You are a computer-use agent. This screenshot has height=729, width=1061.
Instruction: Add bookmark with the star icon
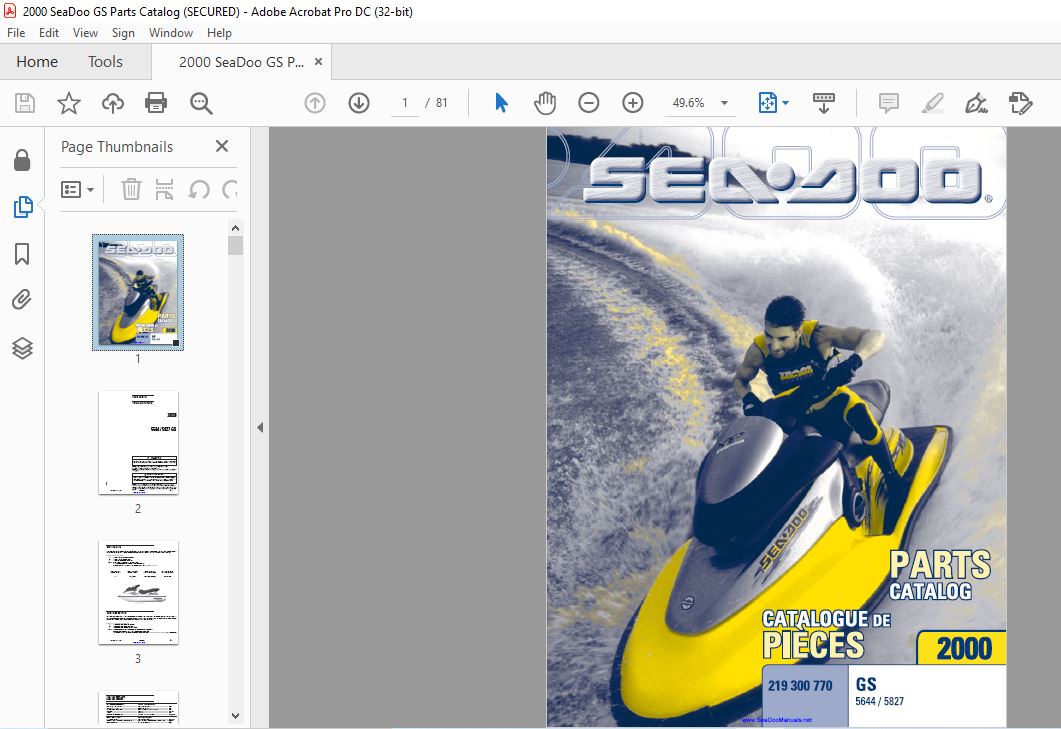tap(68, 103)
